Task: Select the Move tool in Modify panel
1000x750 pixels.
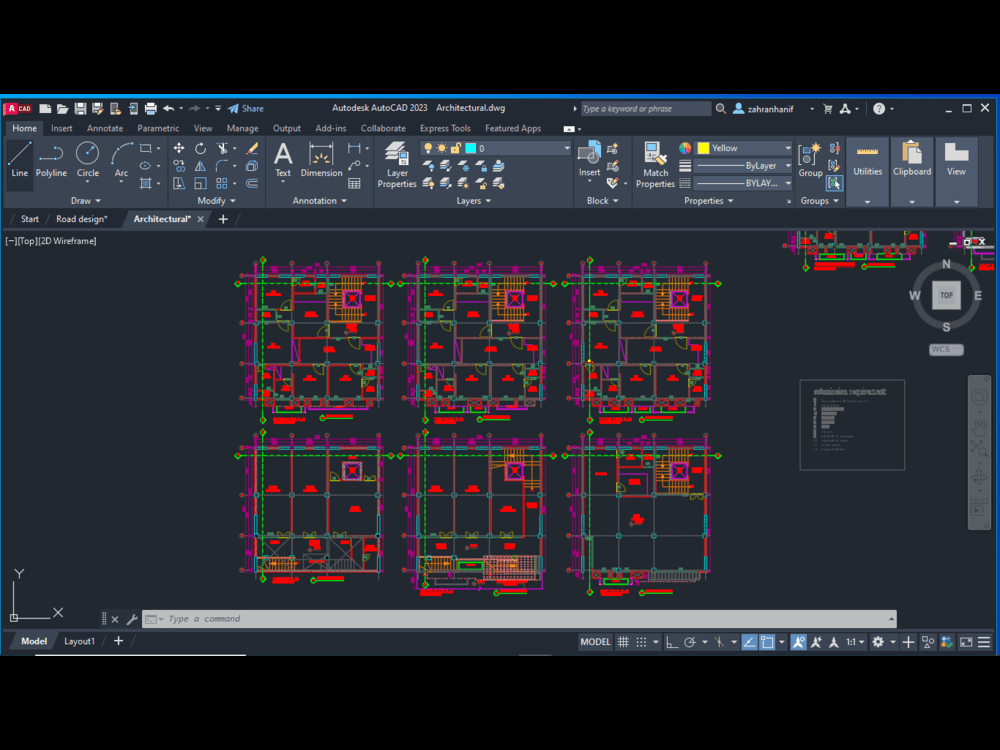Action: pos(179,148)
